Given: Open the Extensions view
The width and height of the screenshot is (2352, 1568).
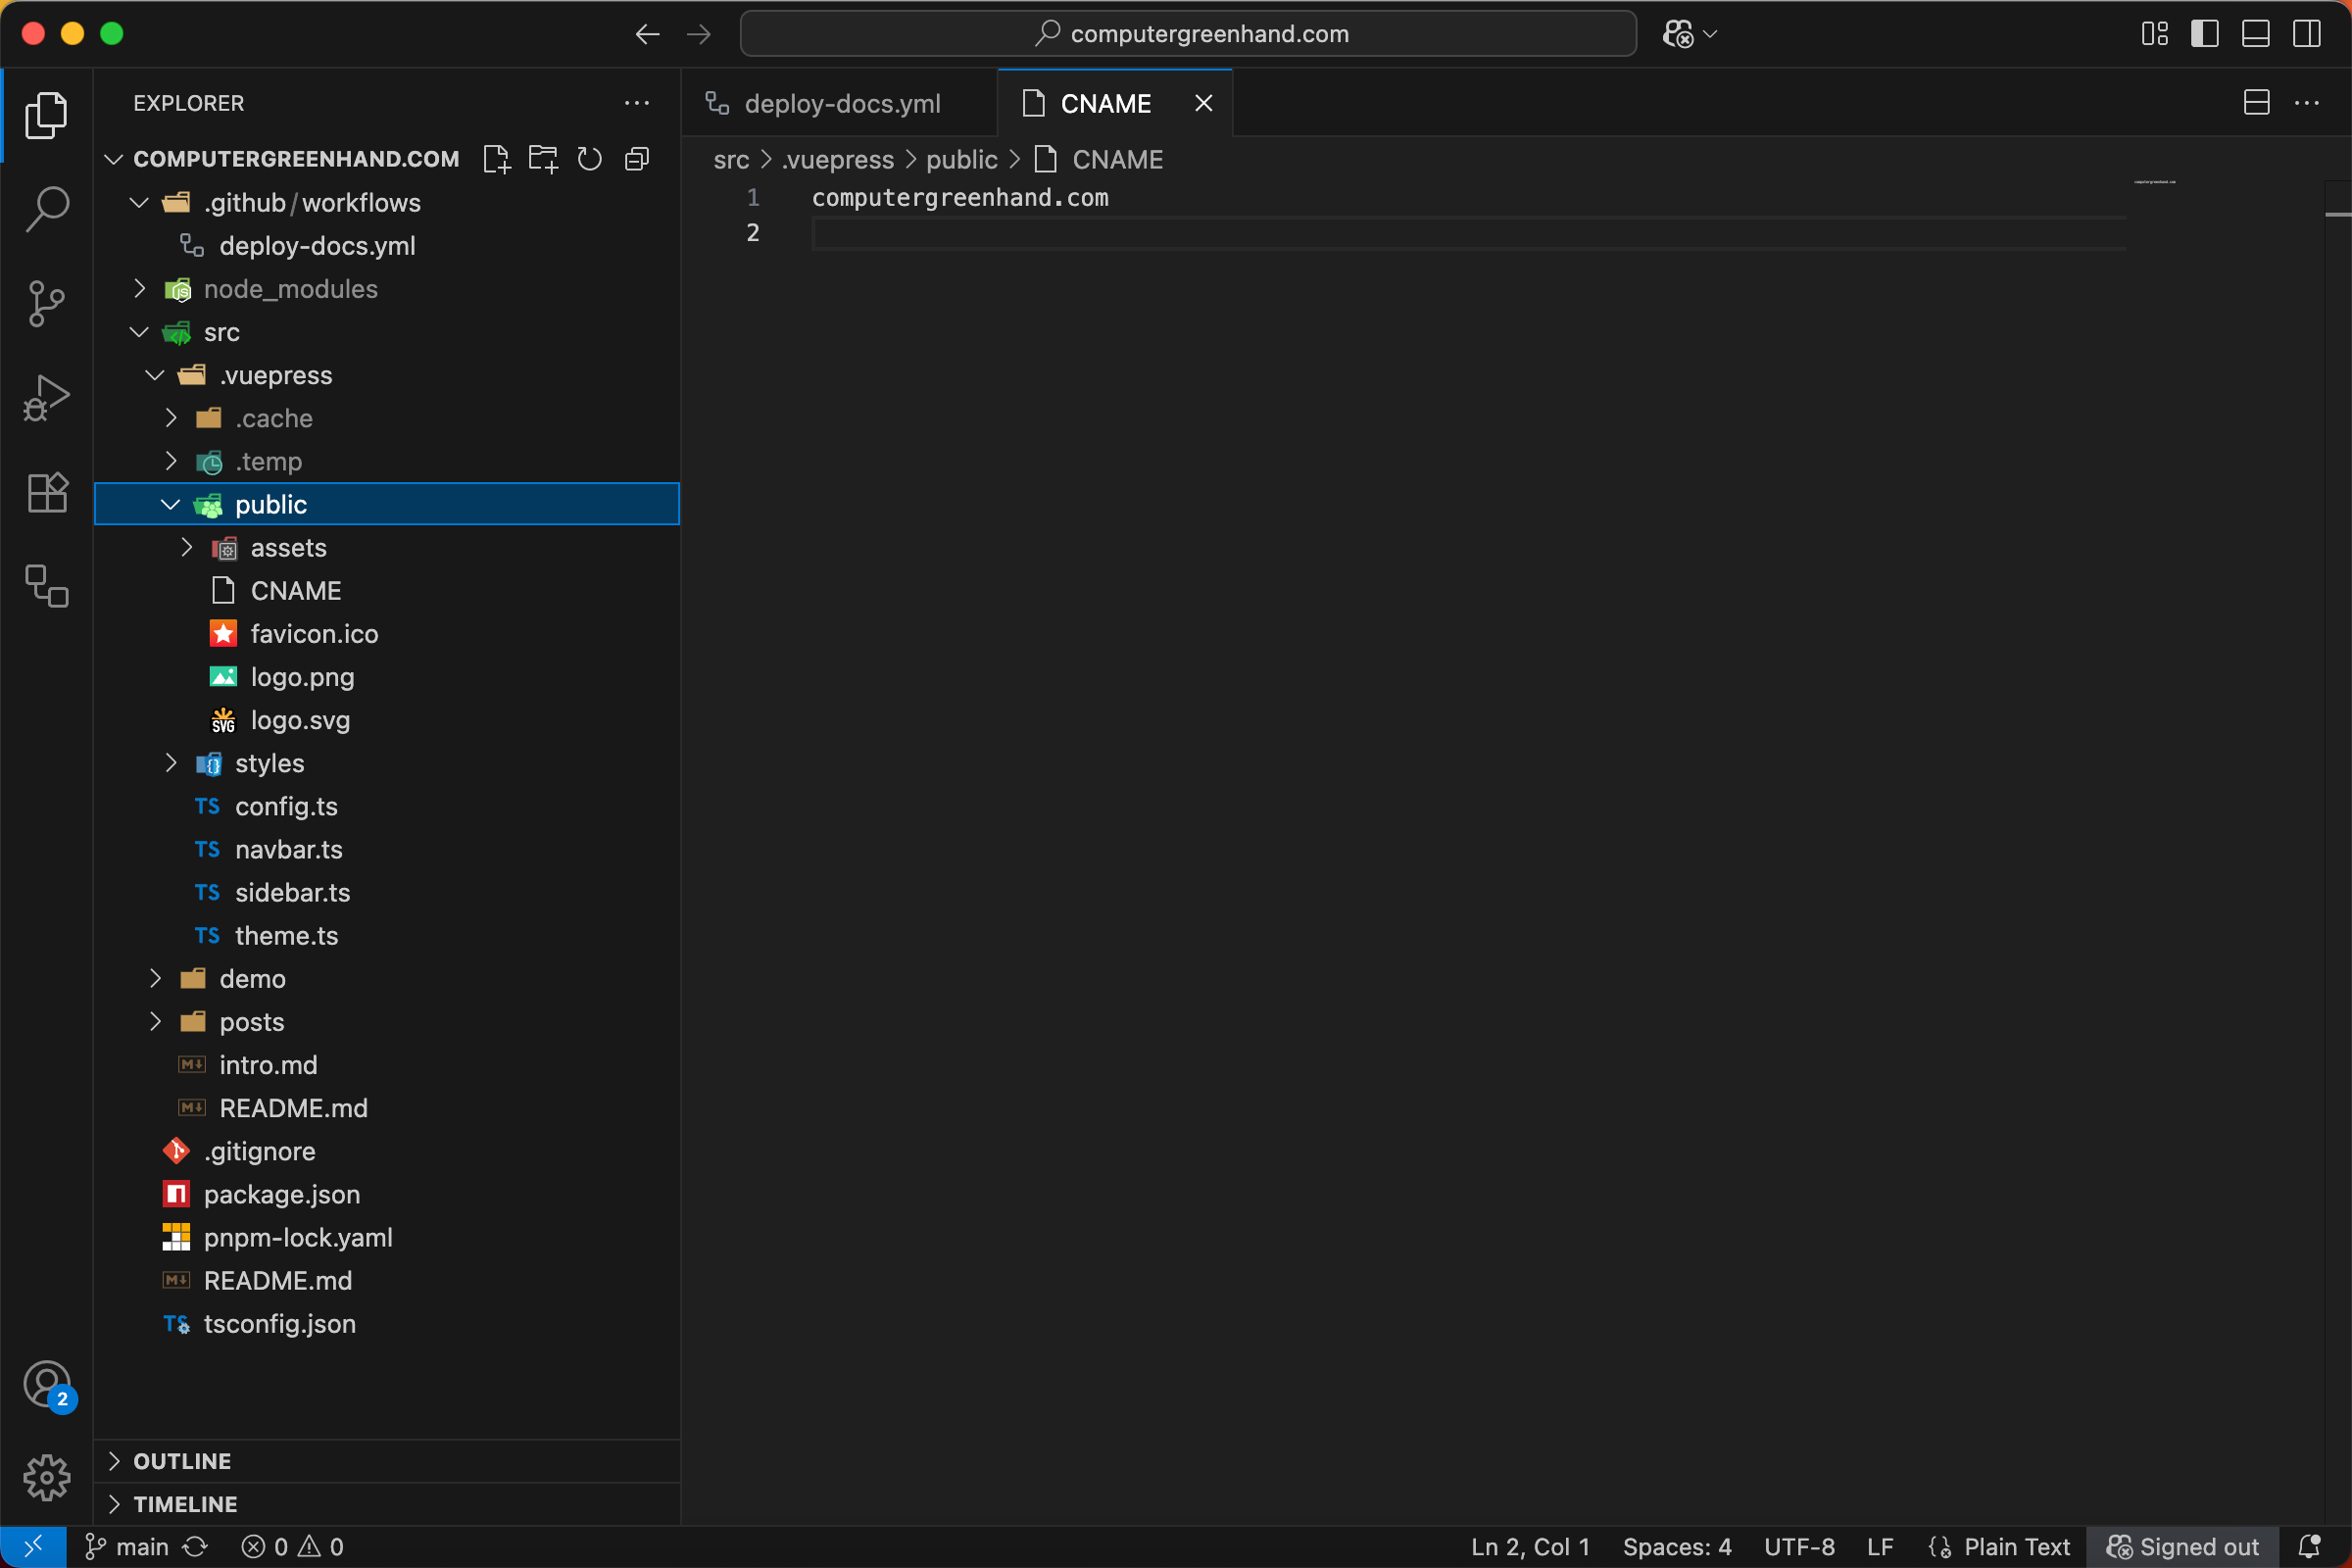Looking at the screenshot, I should 46,491.
